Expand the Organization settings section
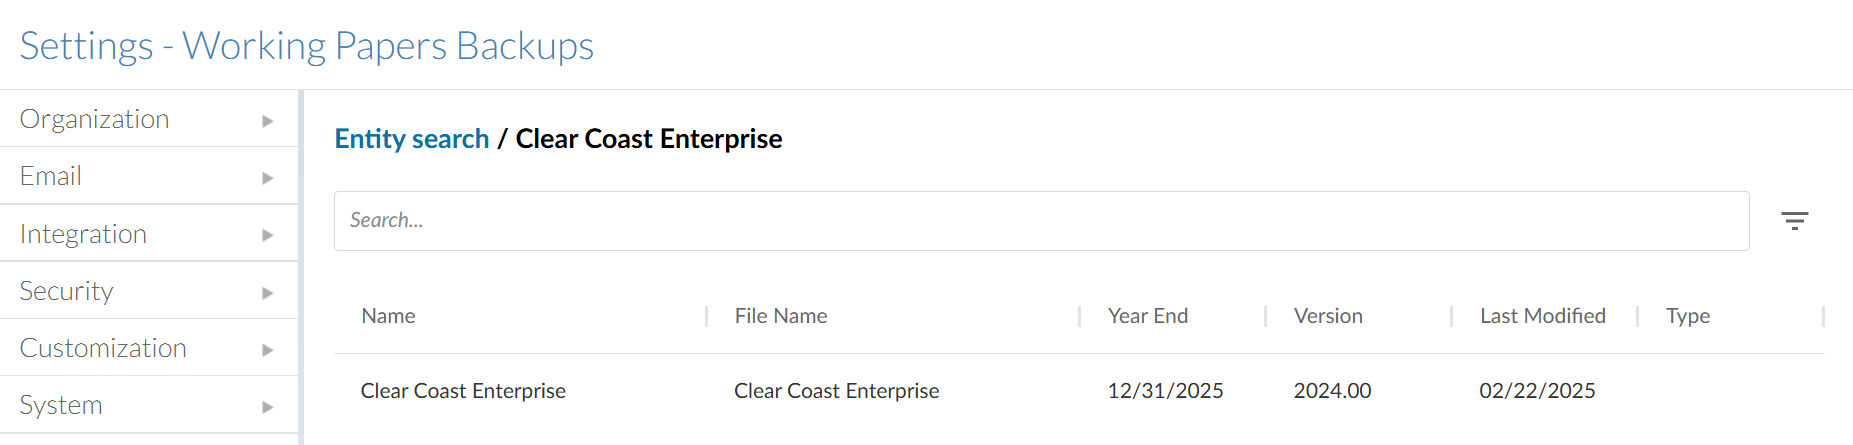The height and width of the screenshot is (445, 1853). (x=267, y=120)
